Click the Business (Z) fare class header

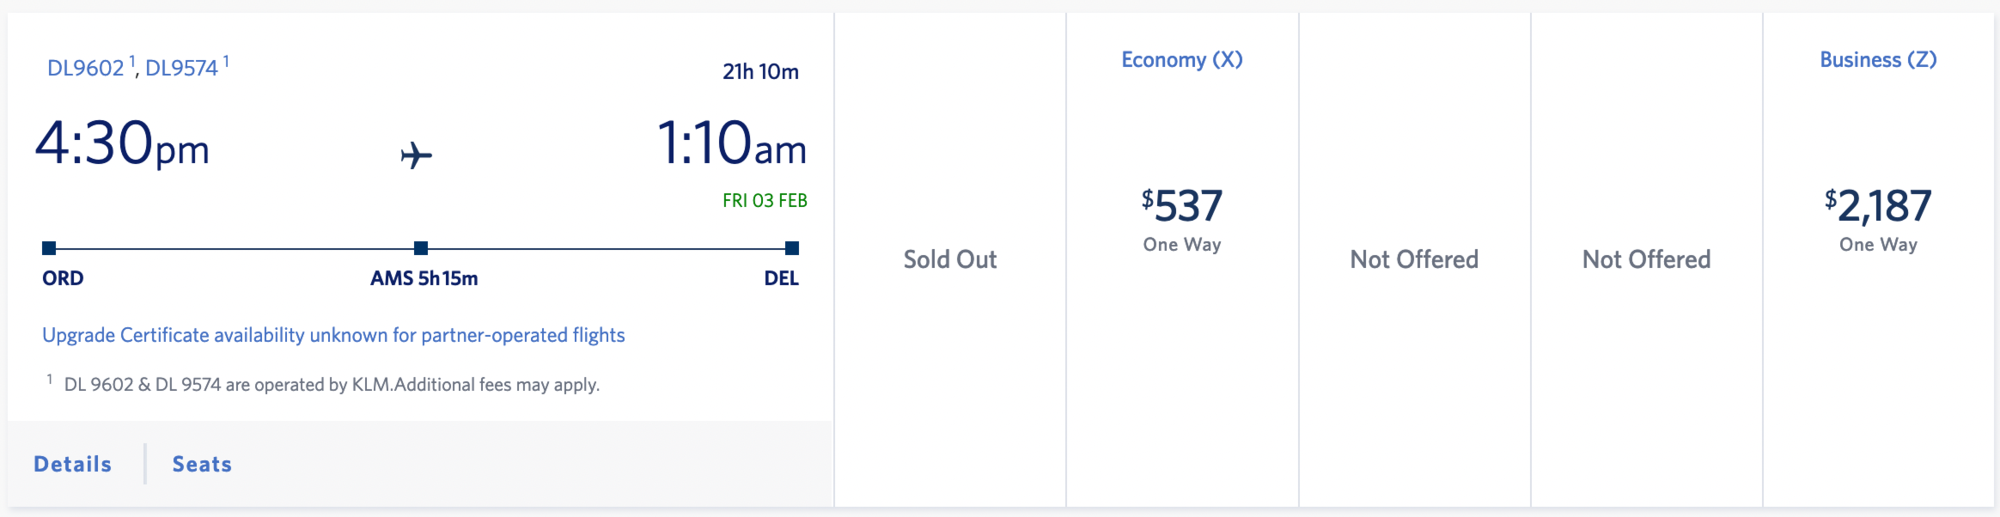coord(1878,60)
